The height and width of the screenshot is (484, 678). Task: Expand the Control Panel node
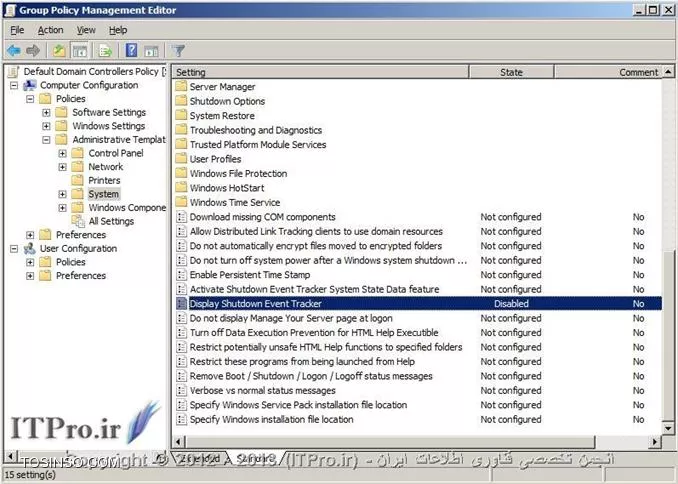point(63,154)
